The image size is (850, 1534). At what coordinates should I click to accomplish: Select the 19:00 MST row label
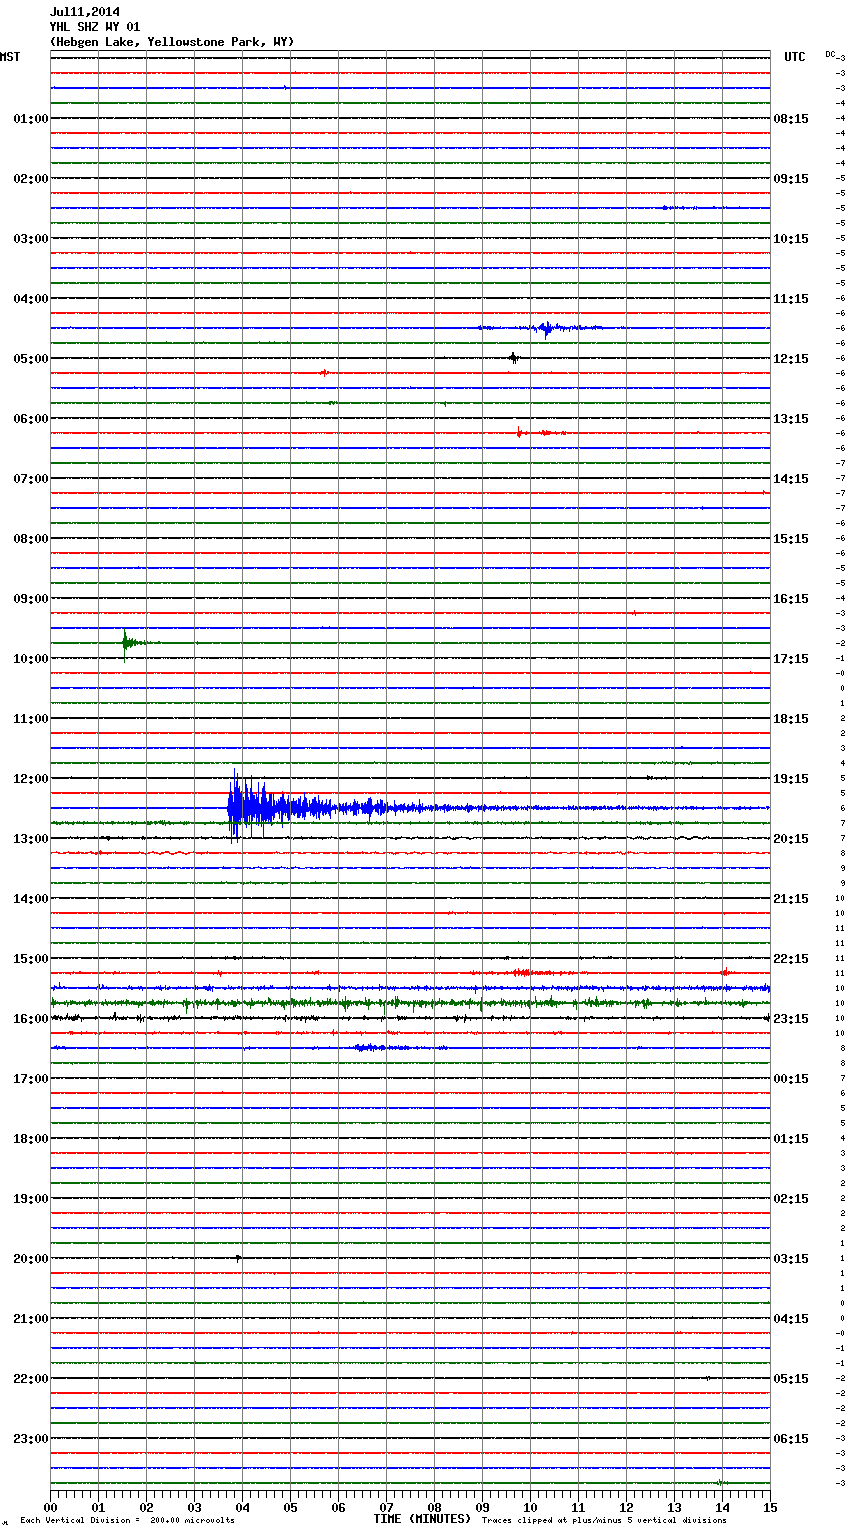click(30, 1199)
